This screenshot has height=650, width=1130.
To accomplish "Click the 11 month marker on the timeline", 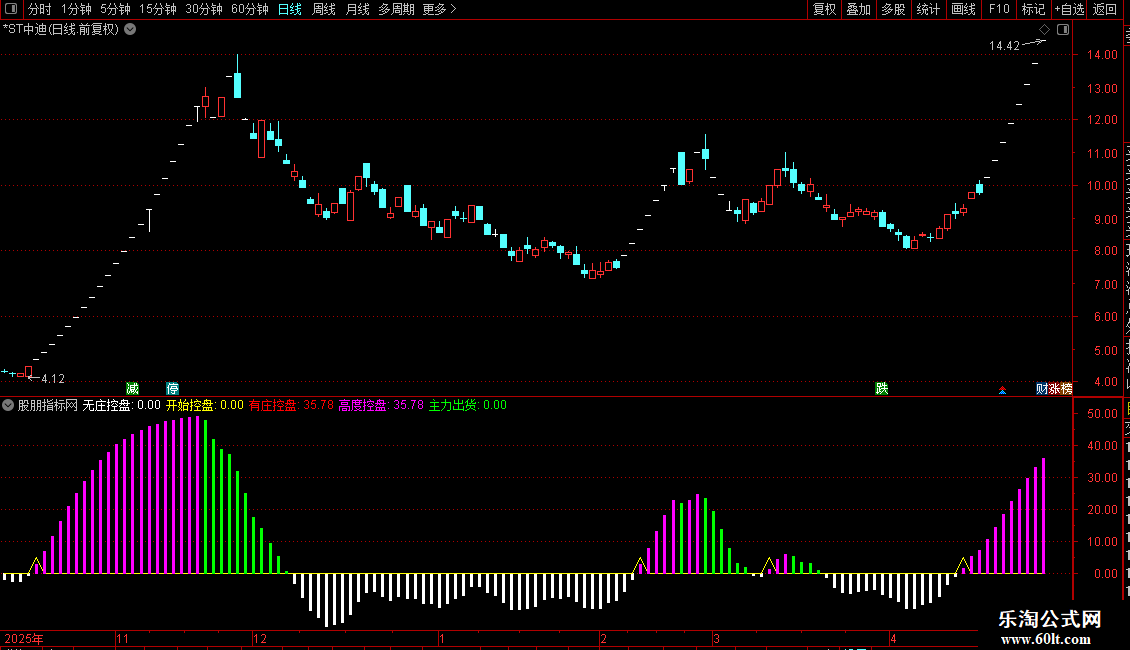I will (x=123, y=638).
